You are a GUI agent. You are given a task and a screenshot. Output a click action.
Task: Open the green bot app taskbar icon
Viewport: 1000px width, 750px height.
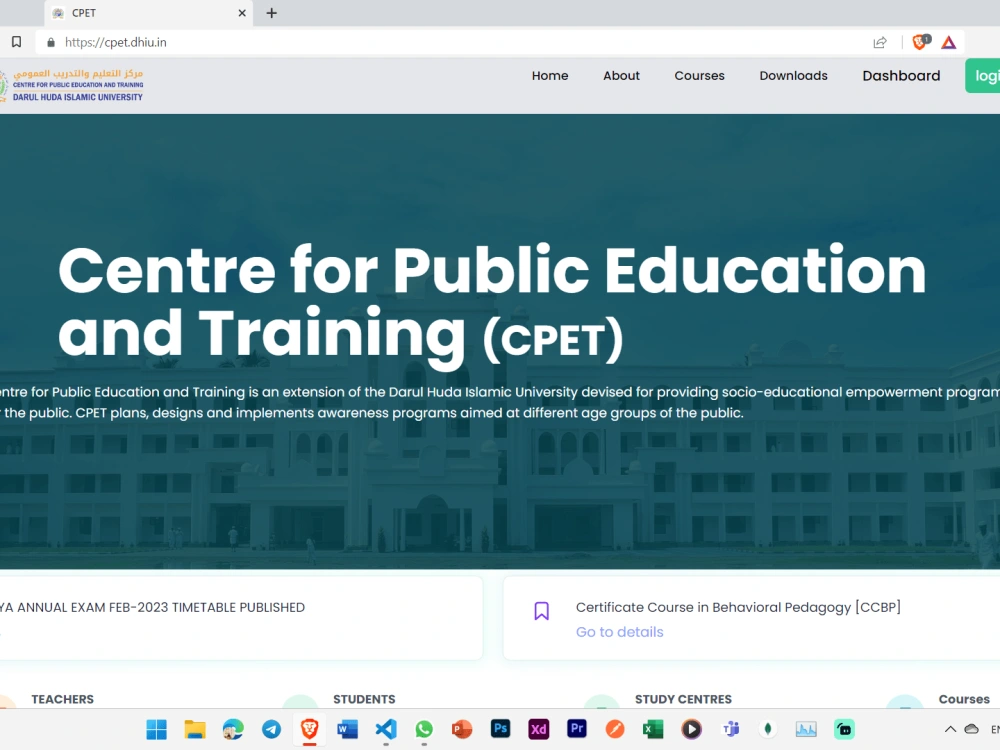tap(844, 729)
